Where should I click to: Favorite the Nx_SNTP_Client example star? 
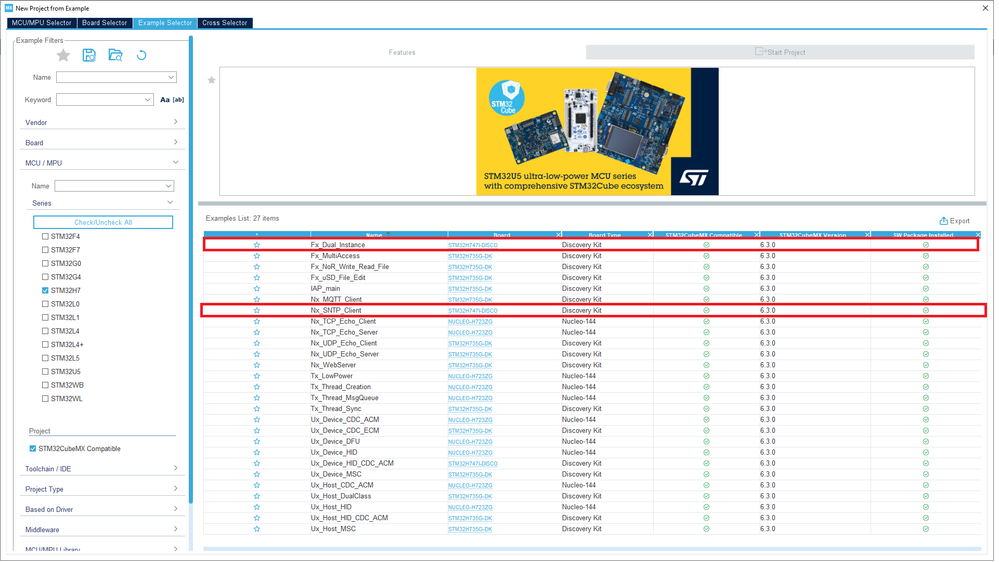(257, 310)
